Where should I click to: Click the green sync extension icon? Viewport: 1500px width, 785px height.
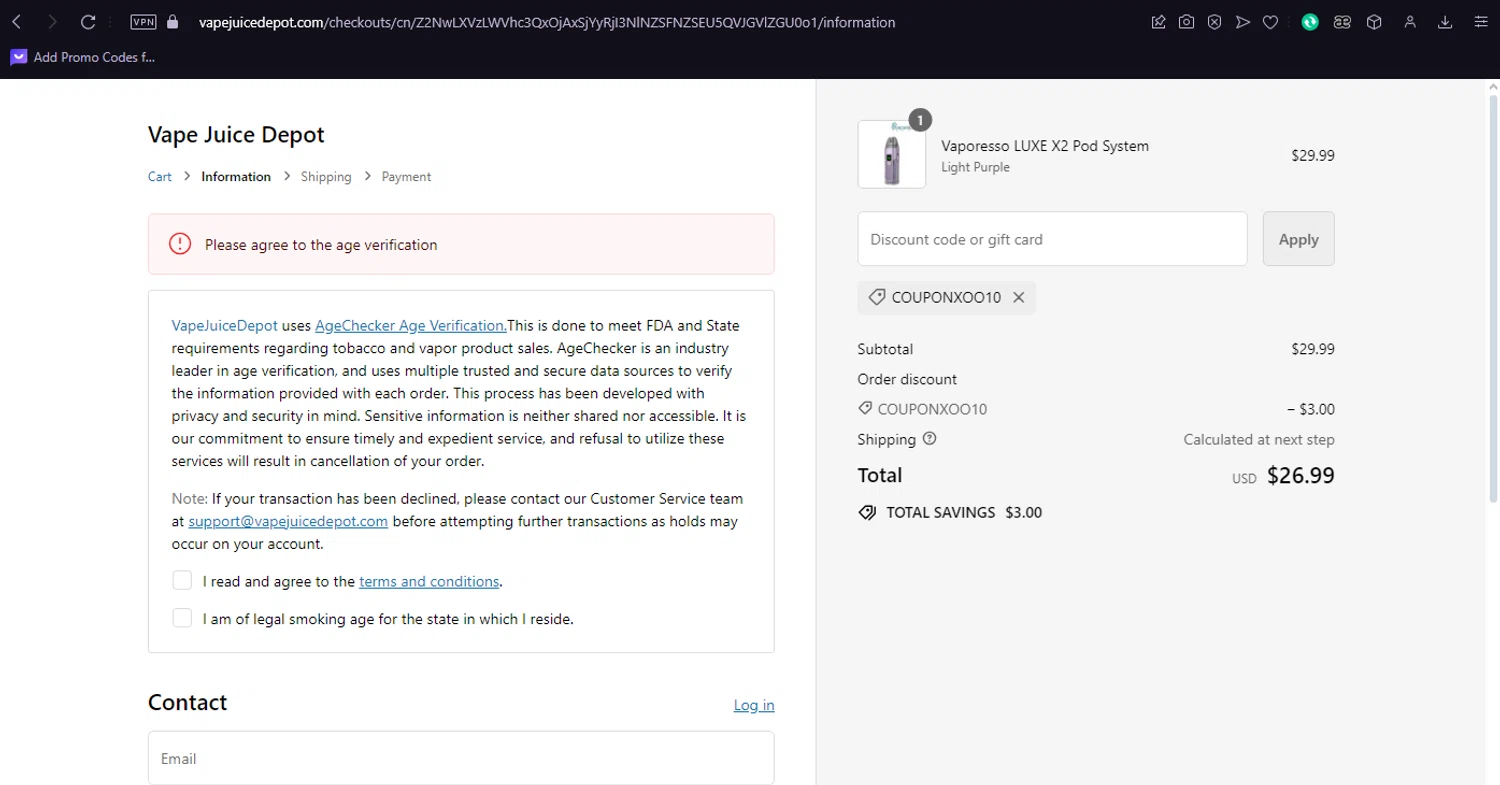[x=1310, y=22]
